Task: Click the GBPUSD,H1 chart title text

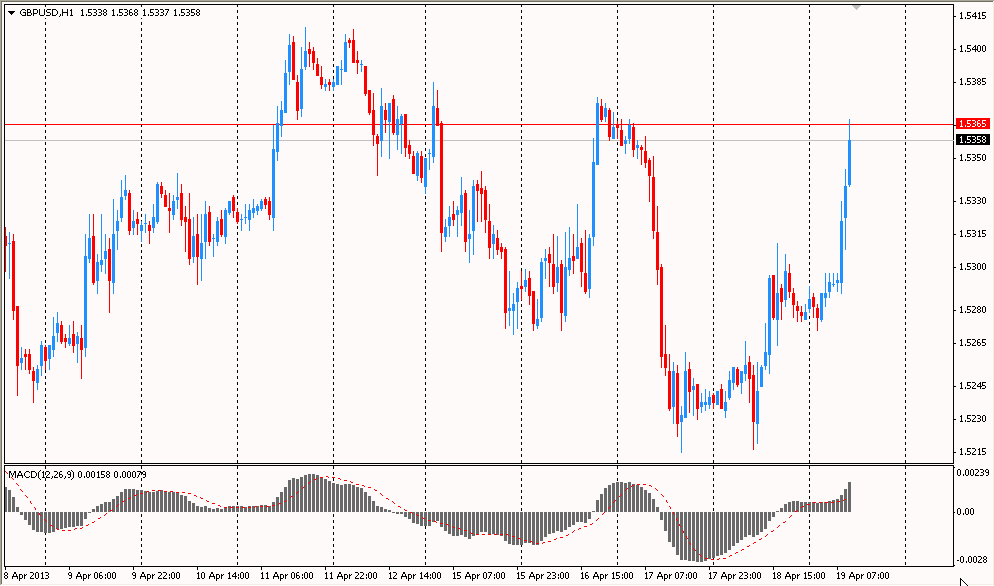Action: tap(45, 12)
